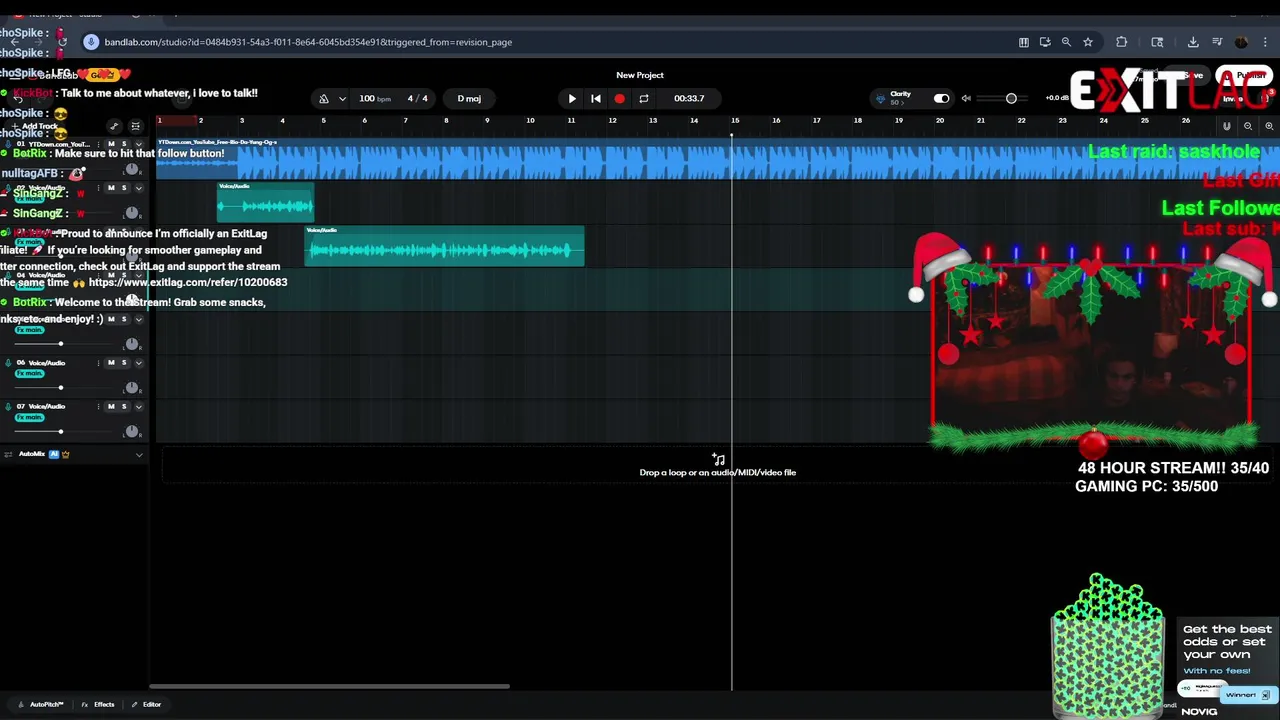The width and height of the screenshot is (1280, 720).
Task: Click the track 06 microphone icon
Action: (8, 363)
